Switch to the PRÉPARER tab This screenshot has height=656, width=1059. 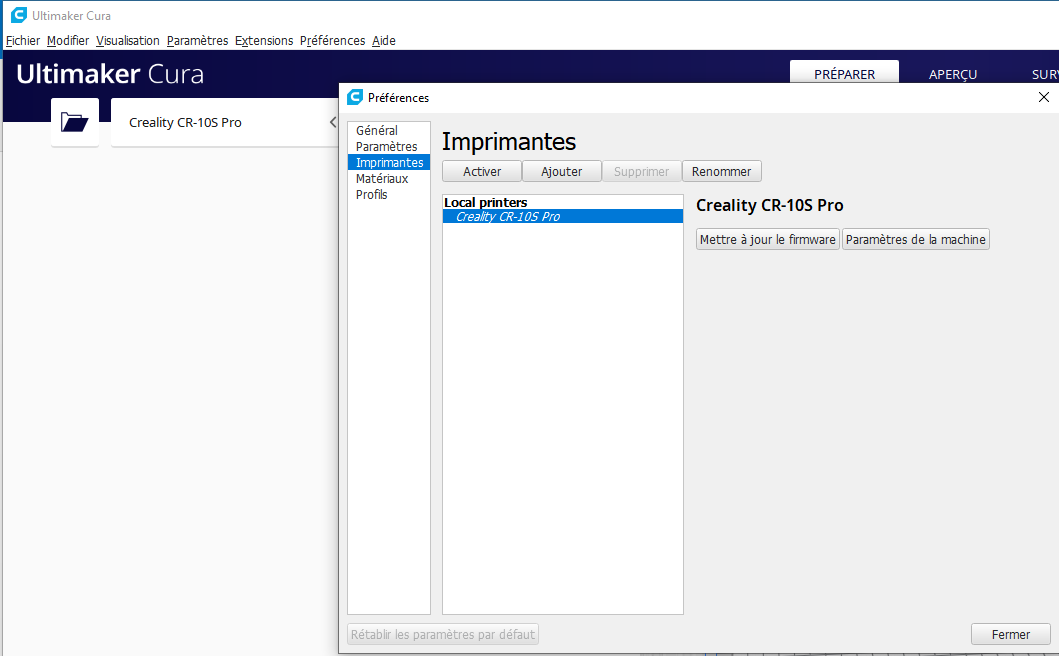[x=844, y=72]
